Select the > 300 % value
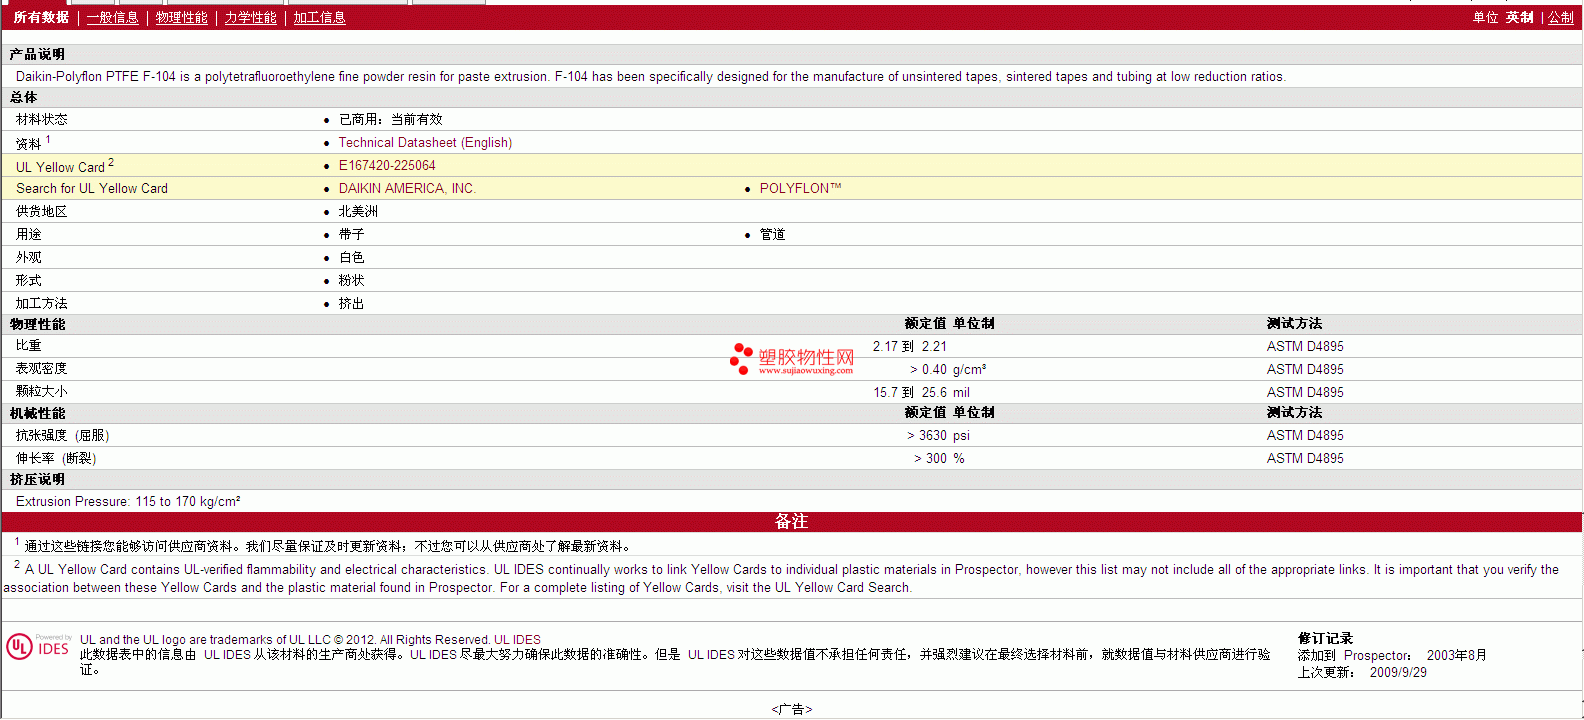This screenshot has height=720, width=1584. 939,459
